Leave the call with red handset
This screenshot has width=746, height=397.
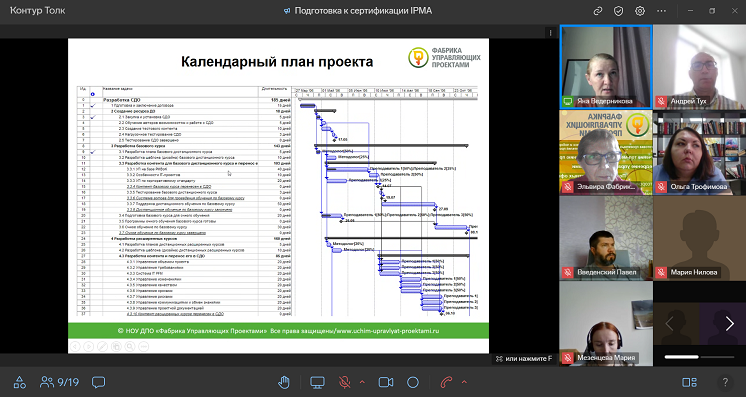(446, 382)
